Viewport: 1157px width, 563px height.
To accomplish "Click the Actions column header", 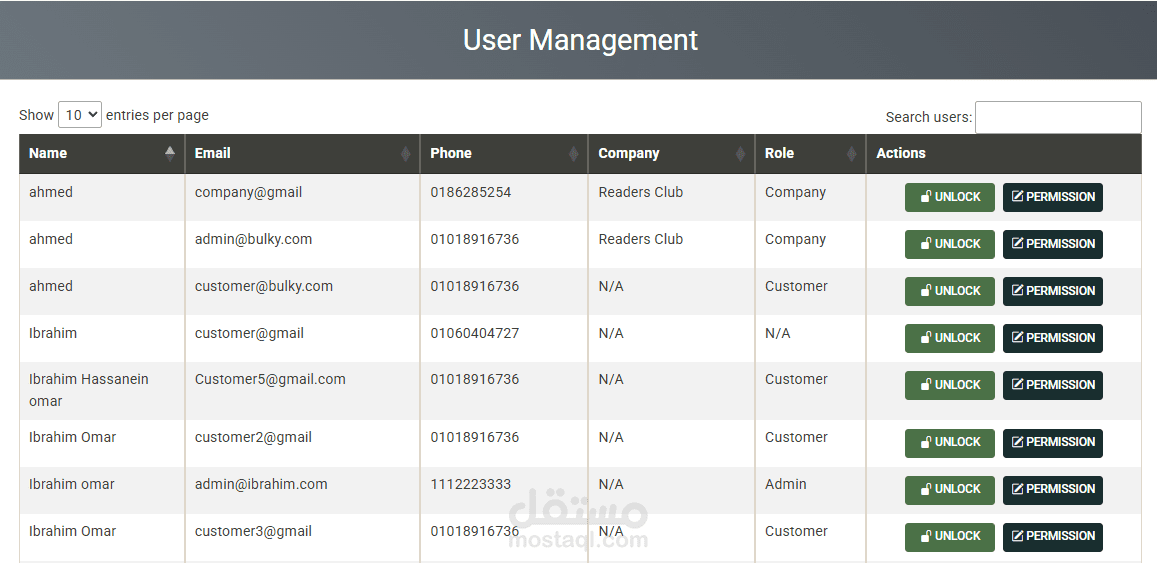I will click(x=1004, y=153).
